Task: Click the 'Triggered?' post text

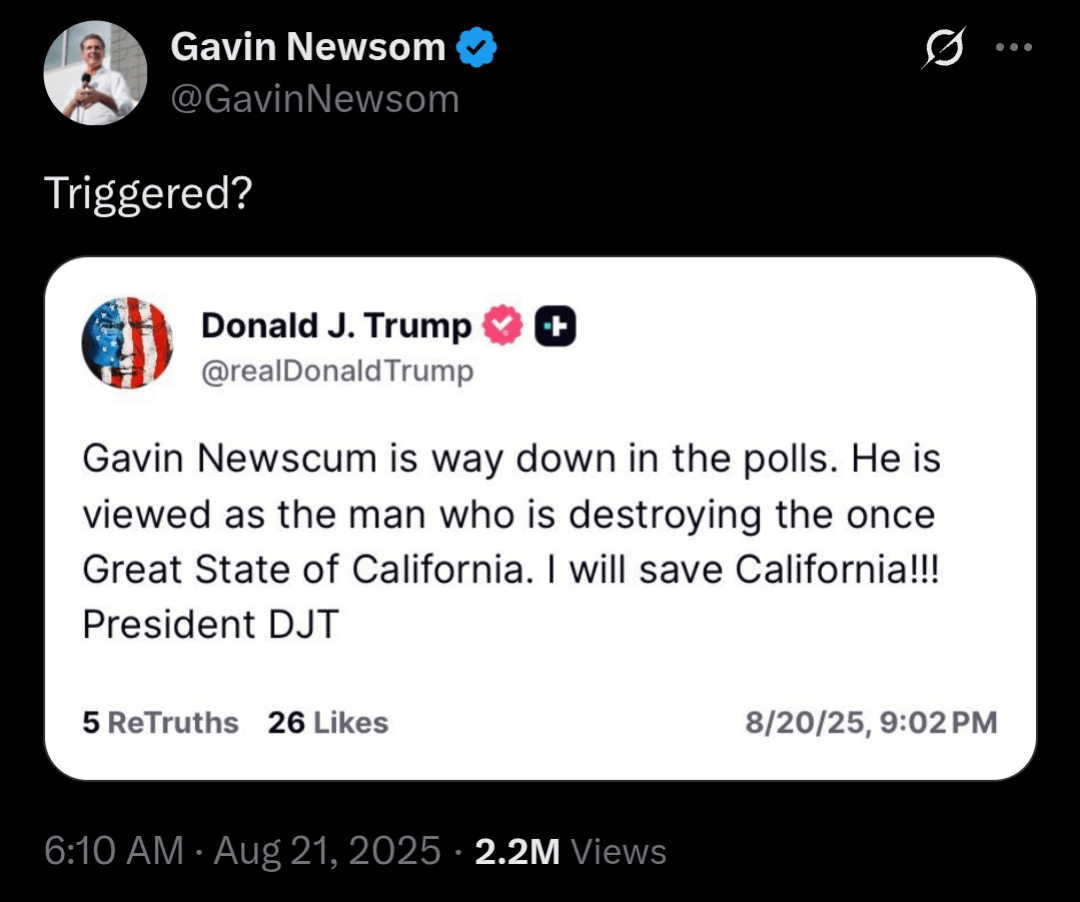Action: (x=149, y=193)
